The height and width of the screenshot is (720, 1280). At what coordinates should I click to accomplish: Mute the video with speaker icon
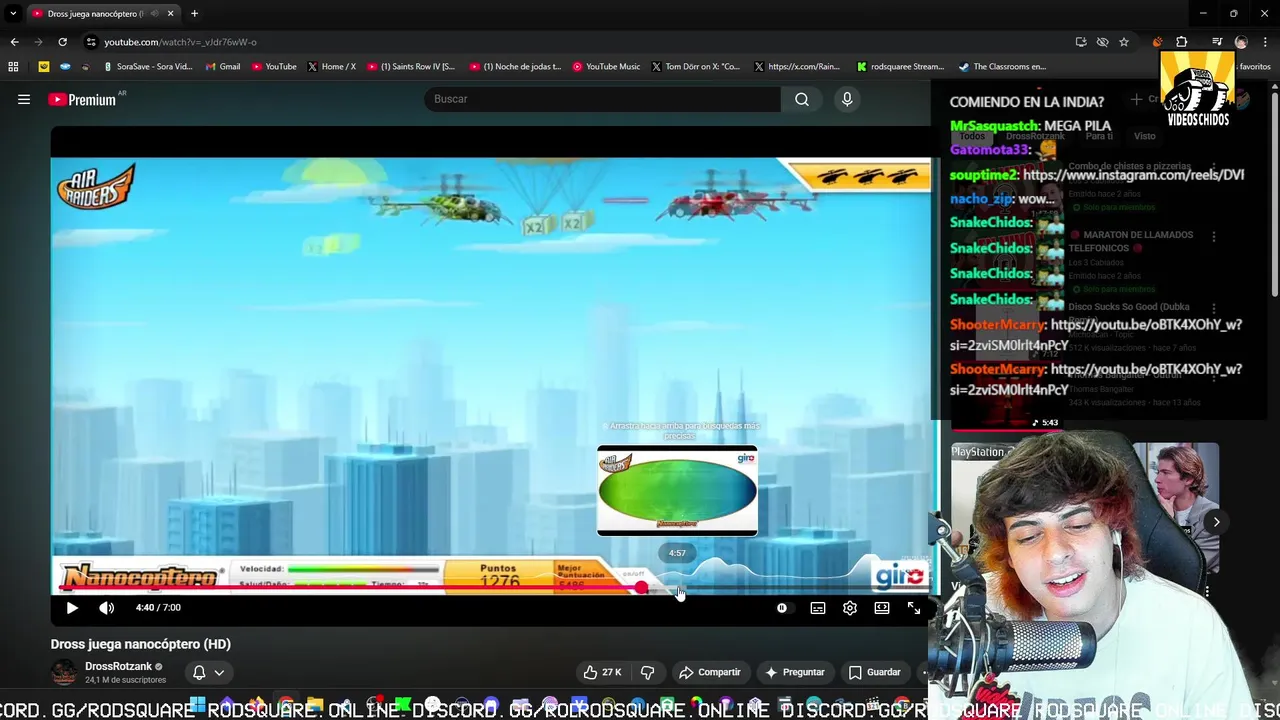(x=107, y=608)
